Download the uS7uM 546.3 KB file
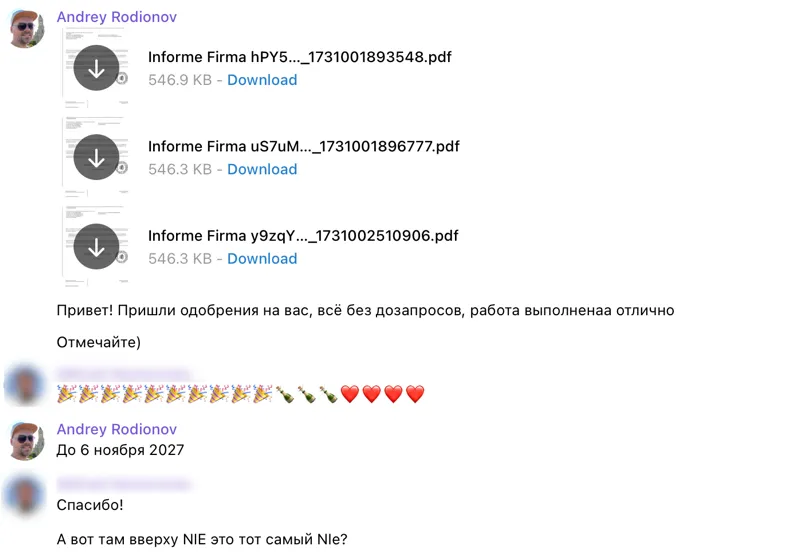 pyautogui.click(x=262, y=169)
